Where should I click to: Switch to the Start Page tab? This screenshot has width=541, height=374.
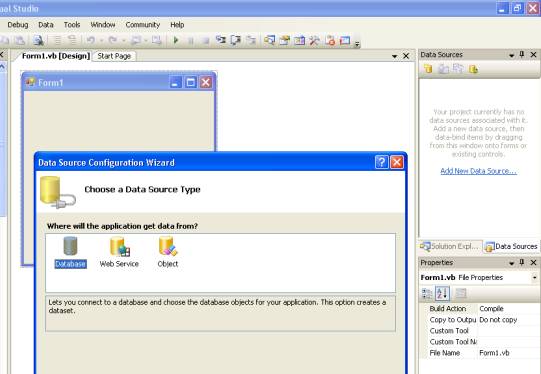[114, 56]
